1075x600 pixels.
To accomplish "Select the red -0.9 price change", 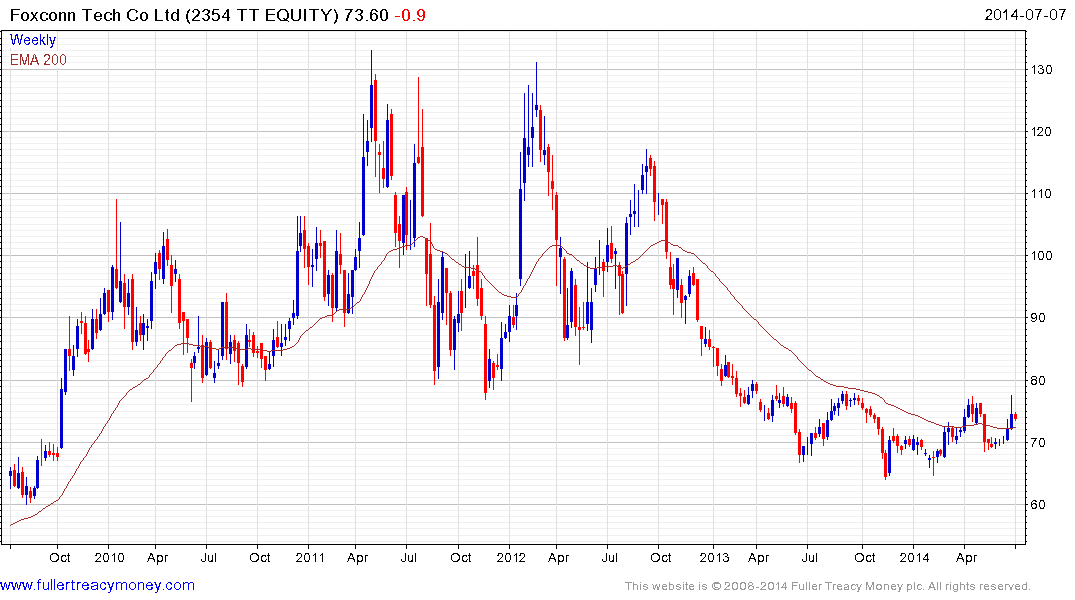I will pyautogui.click(x=410, y=15).
